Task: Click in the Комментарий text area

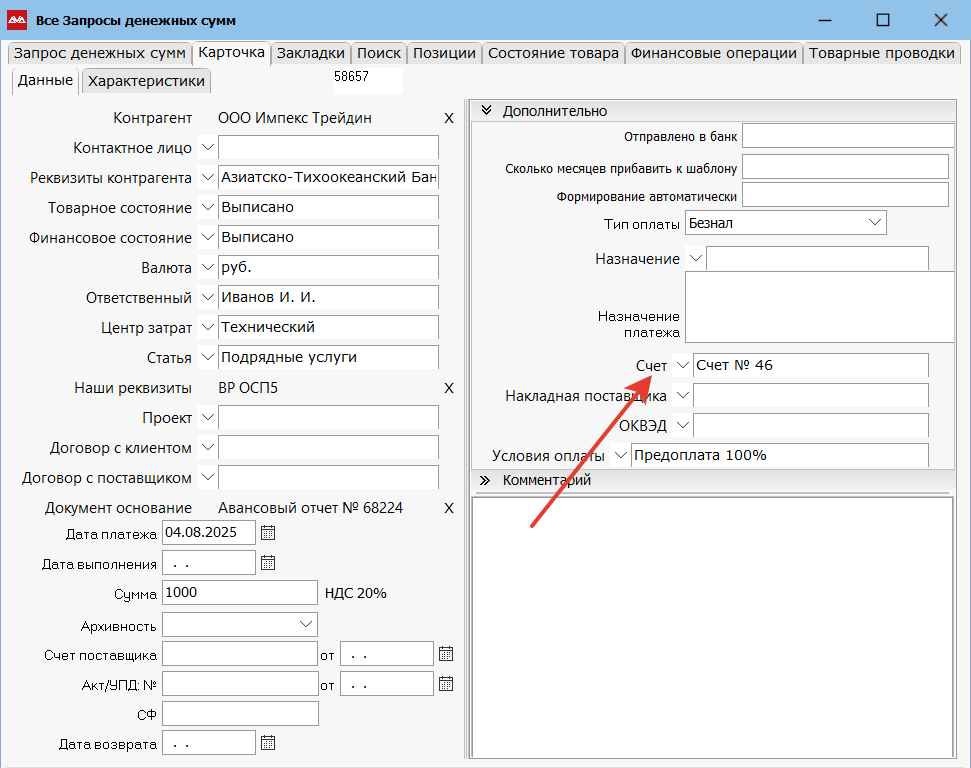Action: tap(711, 627)
